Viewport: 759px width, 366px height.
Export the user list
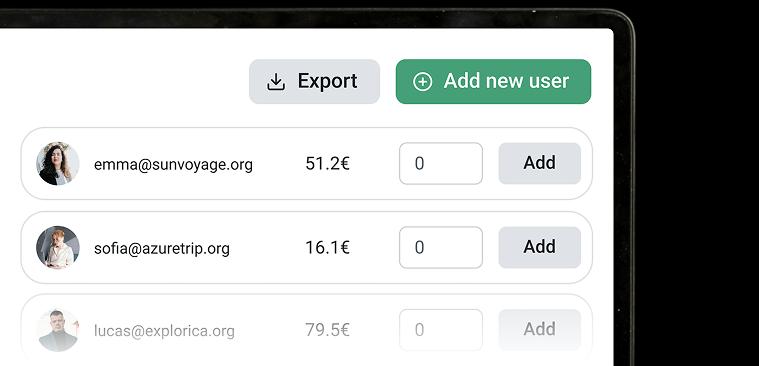tap(314, 81)
